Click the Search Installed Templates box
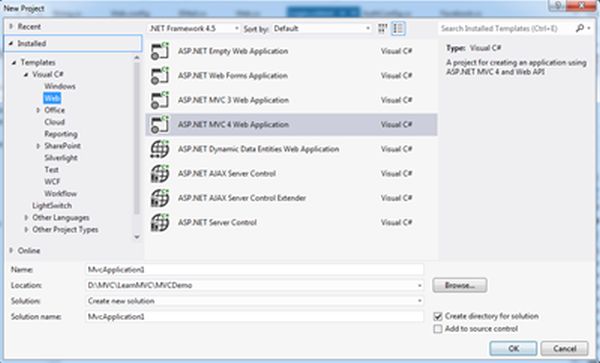Image resolution: width=600 pixels, height=363 pixels. click(506, 28)
